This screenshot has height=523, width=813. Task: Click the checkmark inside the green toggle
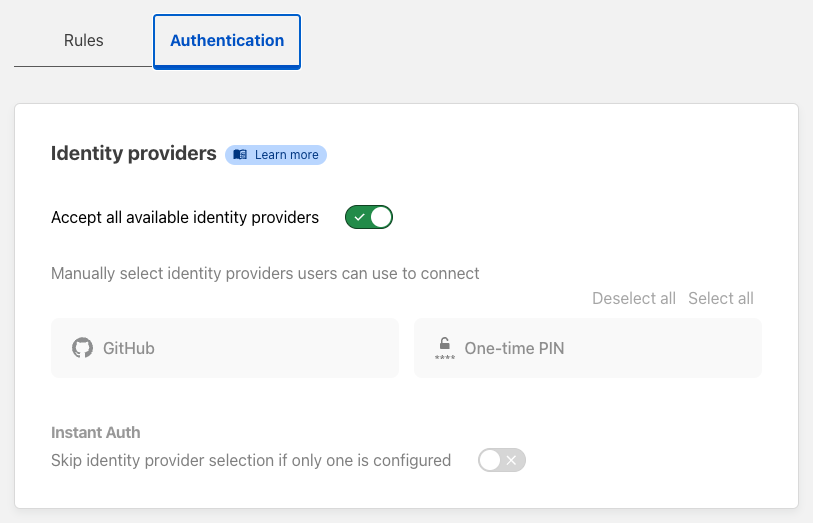coord(359,218)
